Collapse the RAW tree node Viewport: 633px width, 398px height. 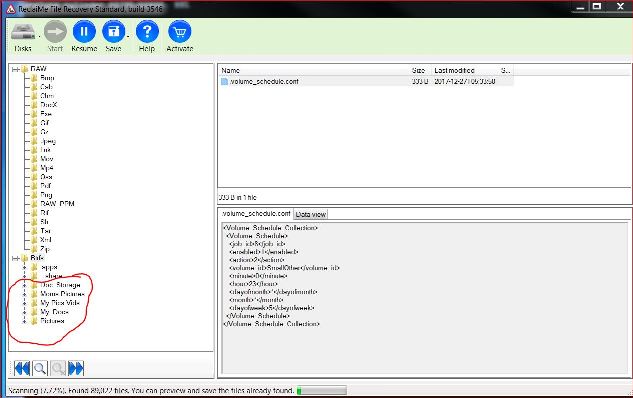click(x=15, y=69)
